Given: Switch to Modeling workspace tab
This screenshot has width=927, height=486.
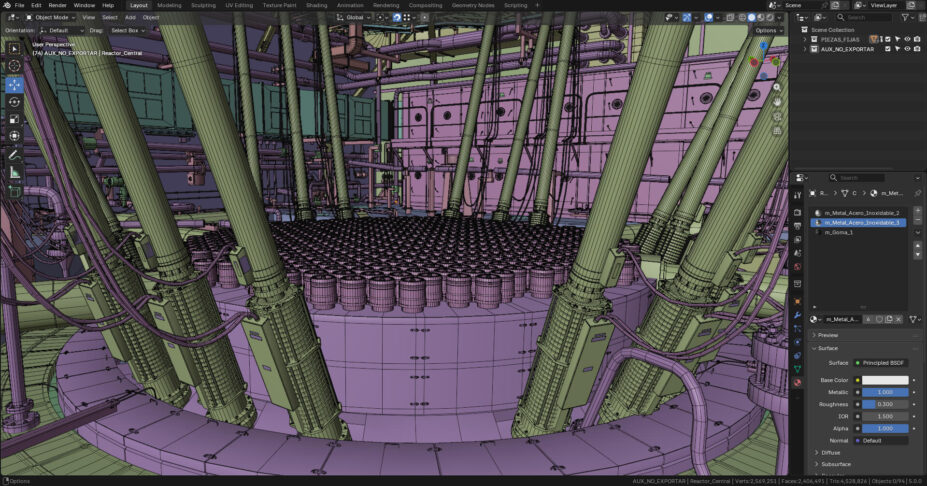Looking at the screenshot, I should [x=169, y=5].
